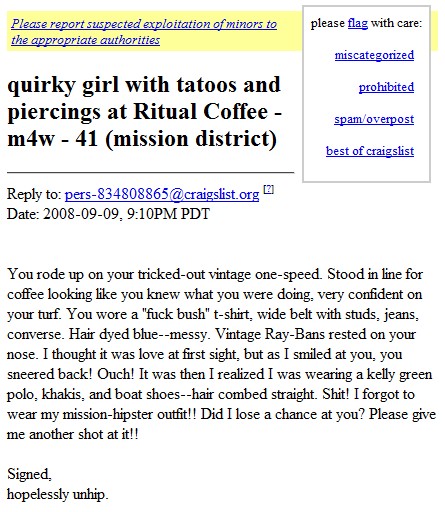
Task: Open the report exploitation of minors link
Action: (144, 32)
